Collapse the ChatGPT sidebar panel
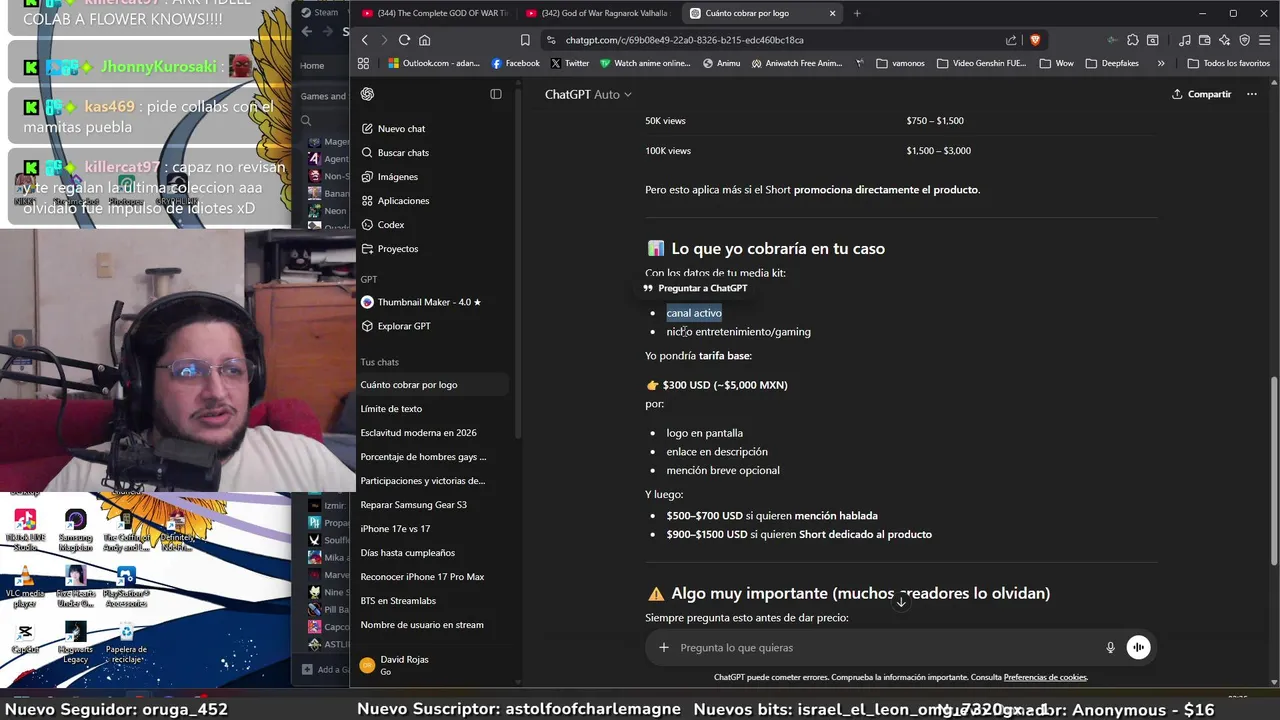 click(x=496, y=94)
